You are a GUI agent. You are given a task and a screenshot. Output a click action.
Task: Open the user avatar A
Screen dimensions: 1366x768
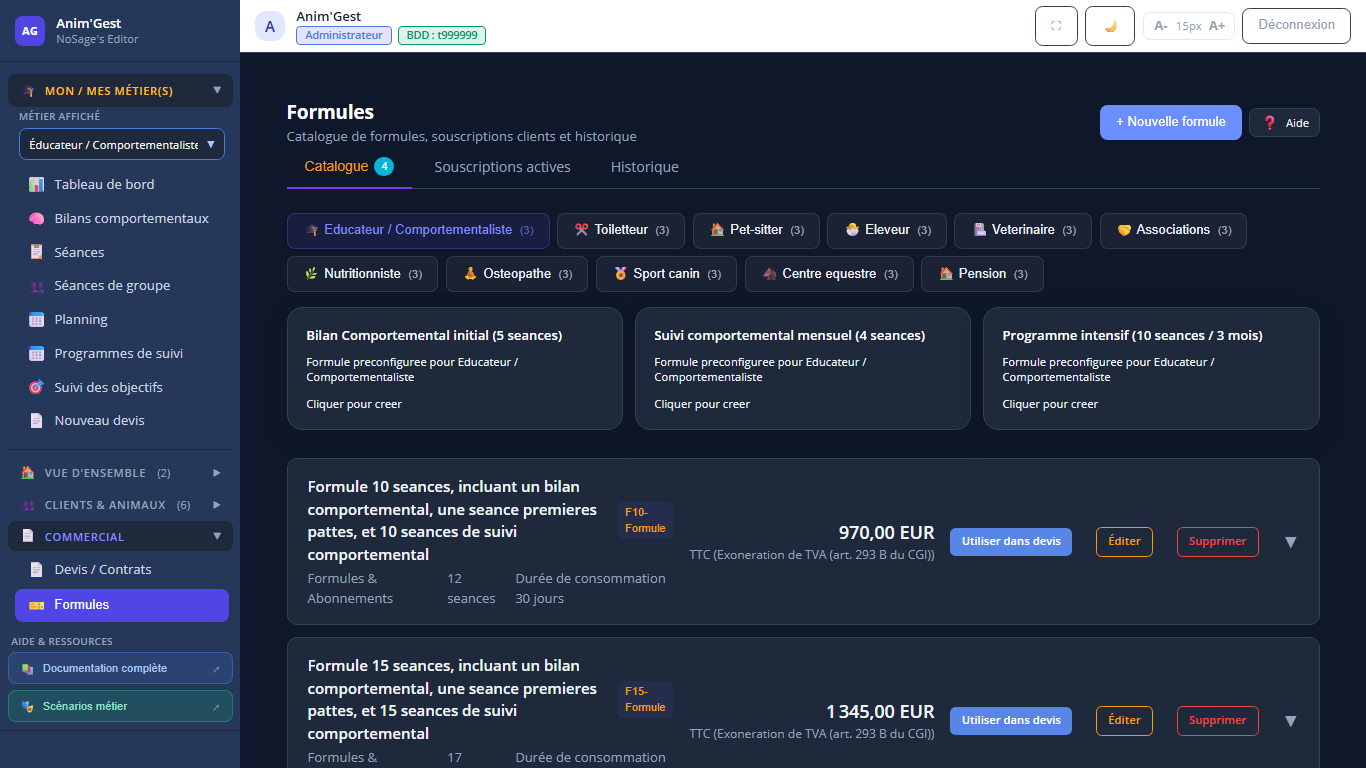click(270, 26)
